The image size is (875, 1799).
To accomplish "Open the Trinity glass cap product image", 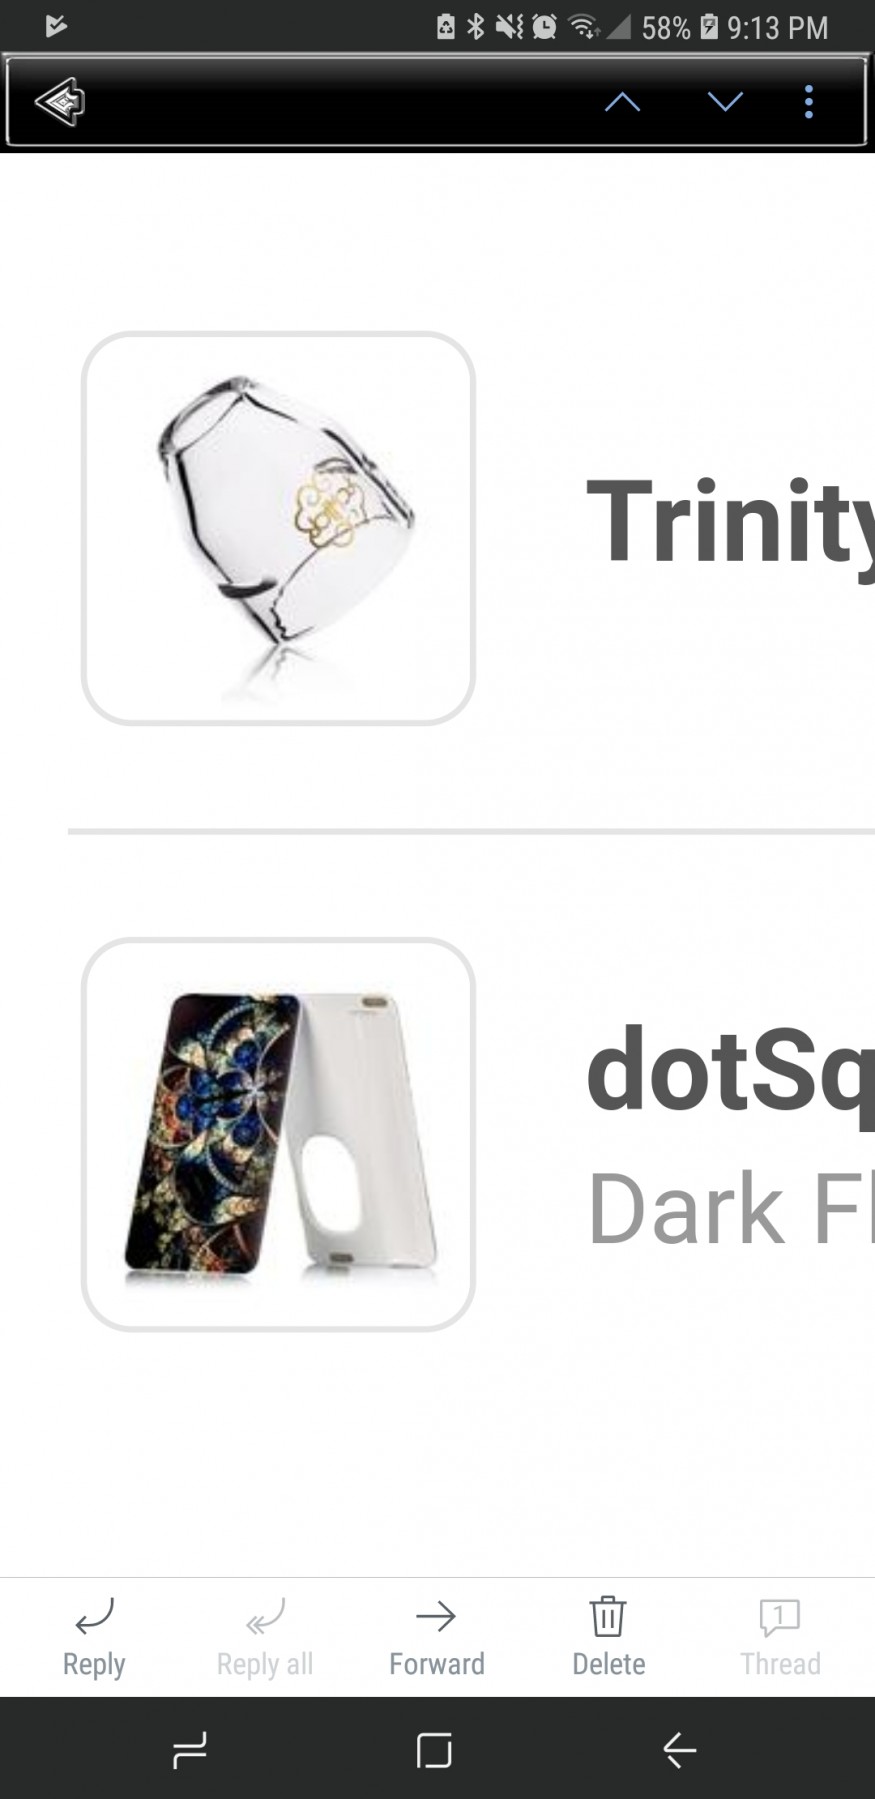I will point(278,528).
